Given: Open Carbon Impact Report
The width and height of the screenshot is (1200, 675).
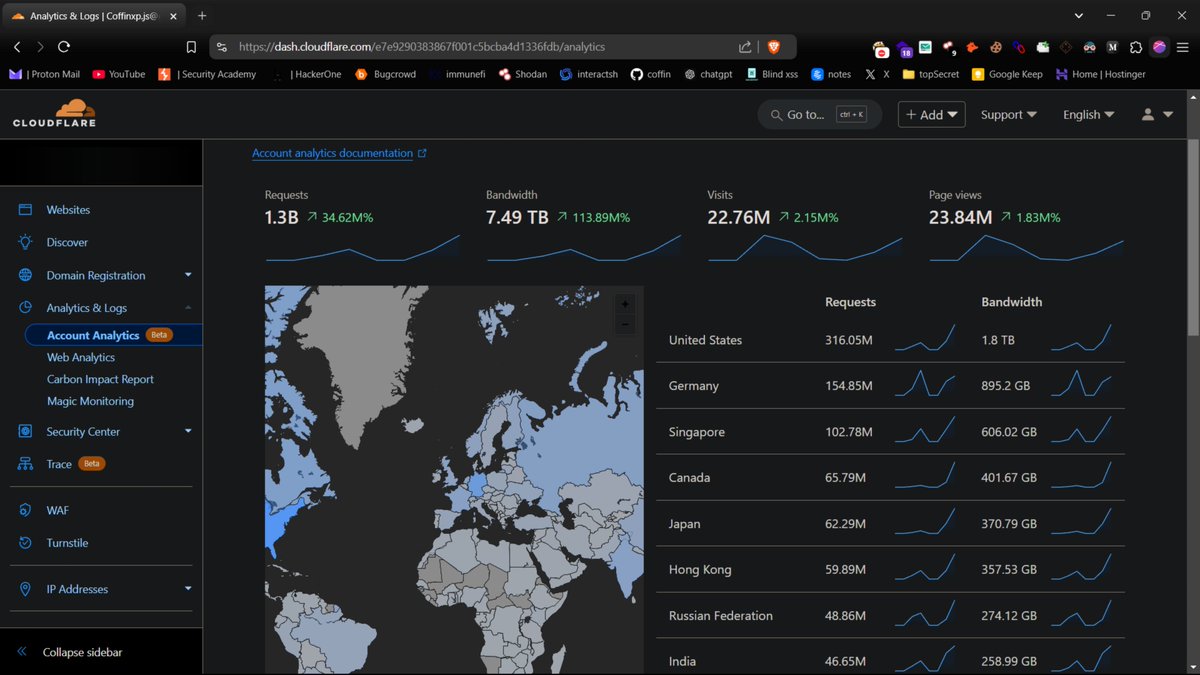Looking at the screenshot, I should [100, 379].
